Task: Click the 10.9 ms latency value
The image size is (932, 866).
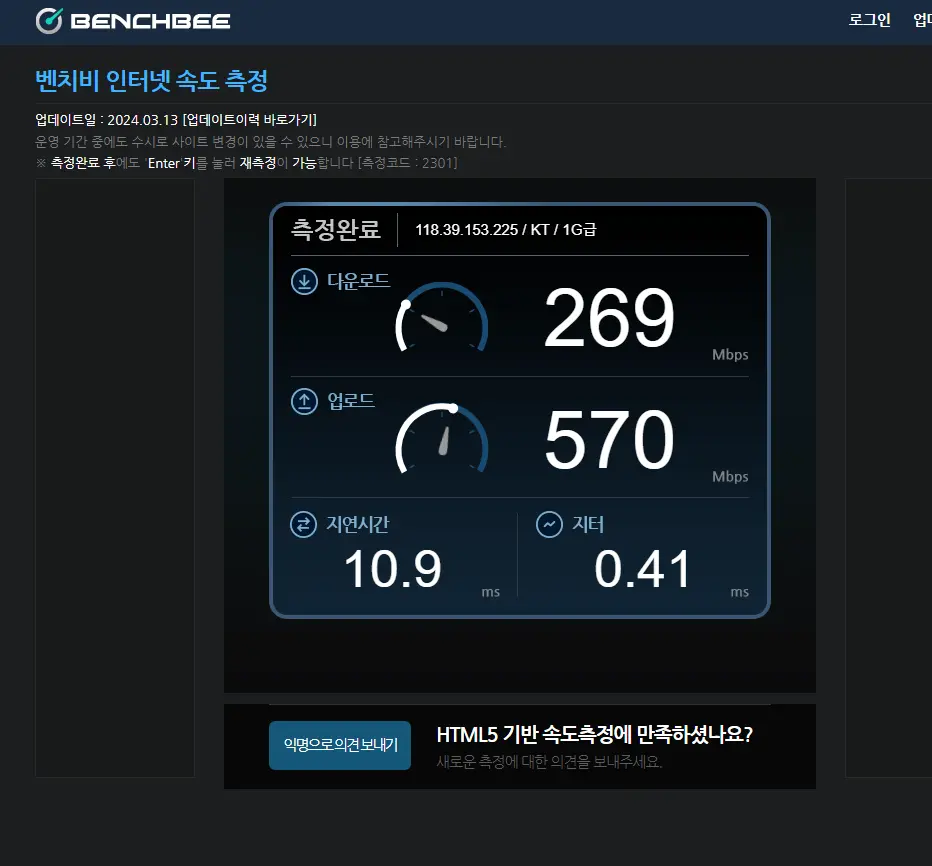Action: pos(393,569)
